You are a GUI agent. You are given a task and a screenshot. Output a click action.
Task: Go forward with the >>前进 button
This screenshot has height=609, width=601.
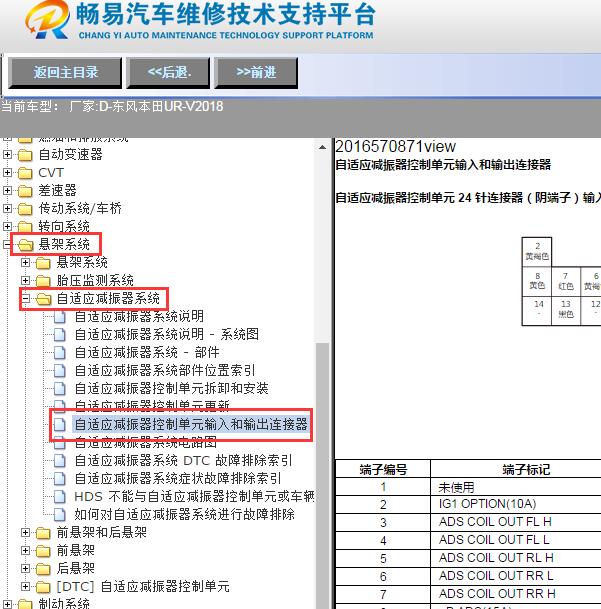tap(256, 73)
